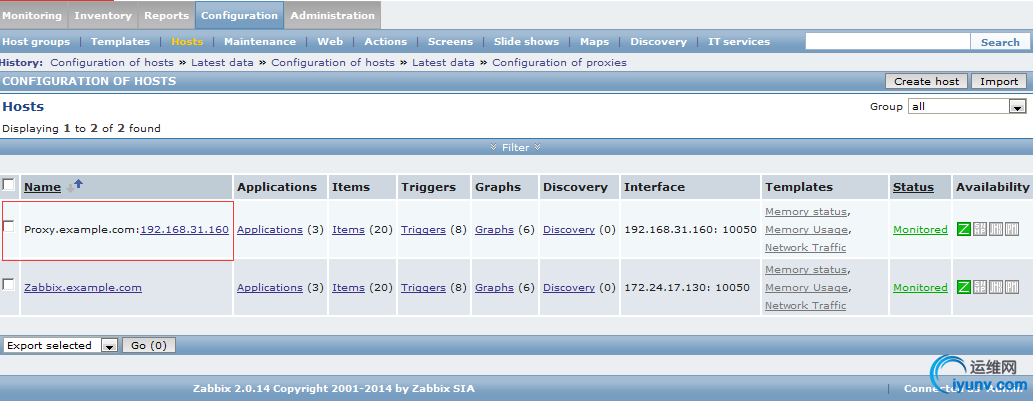
Task: Click the Create host button
Action: pyautogui.click(x=926, y=81)
